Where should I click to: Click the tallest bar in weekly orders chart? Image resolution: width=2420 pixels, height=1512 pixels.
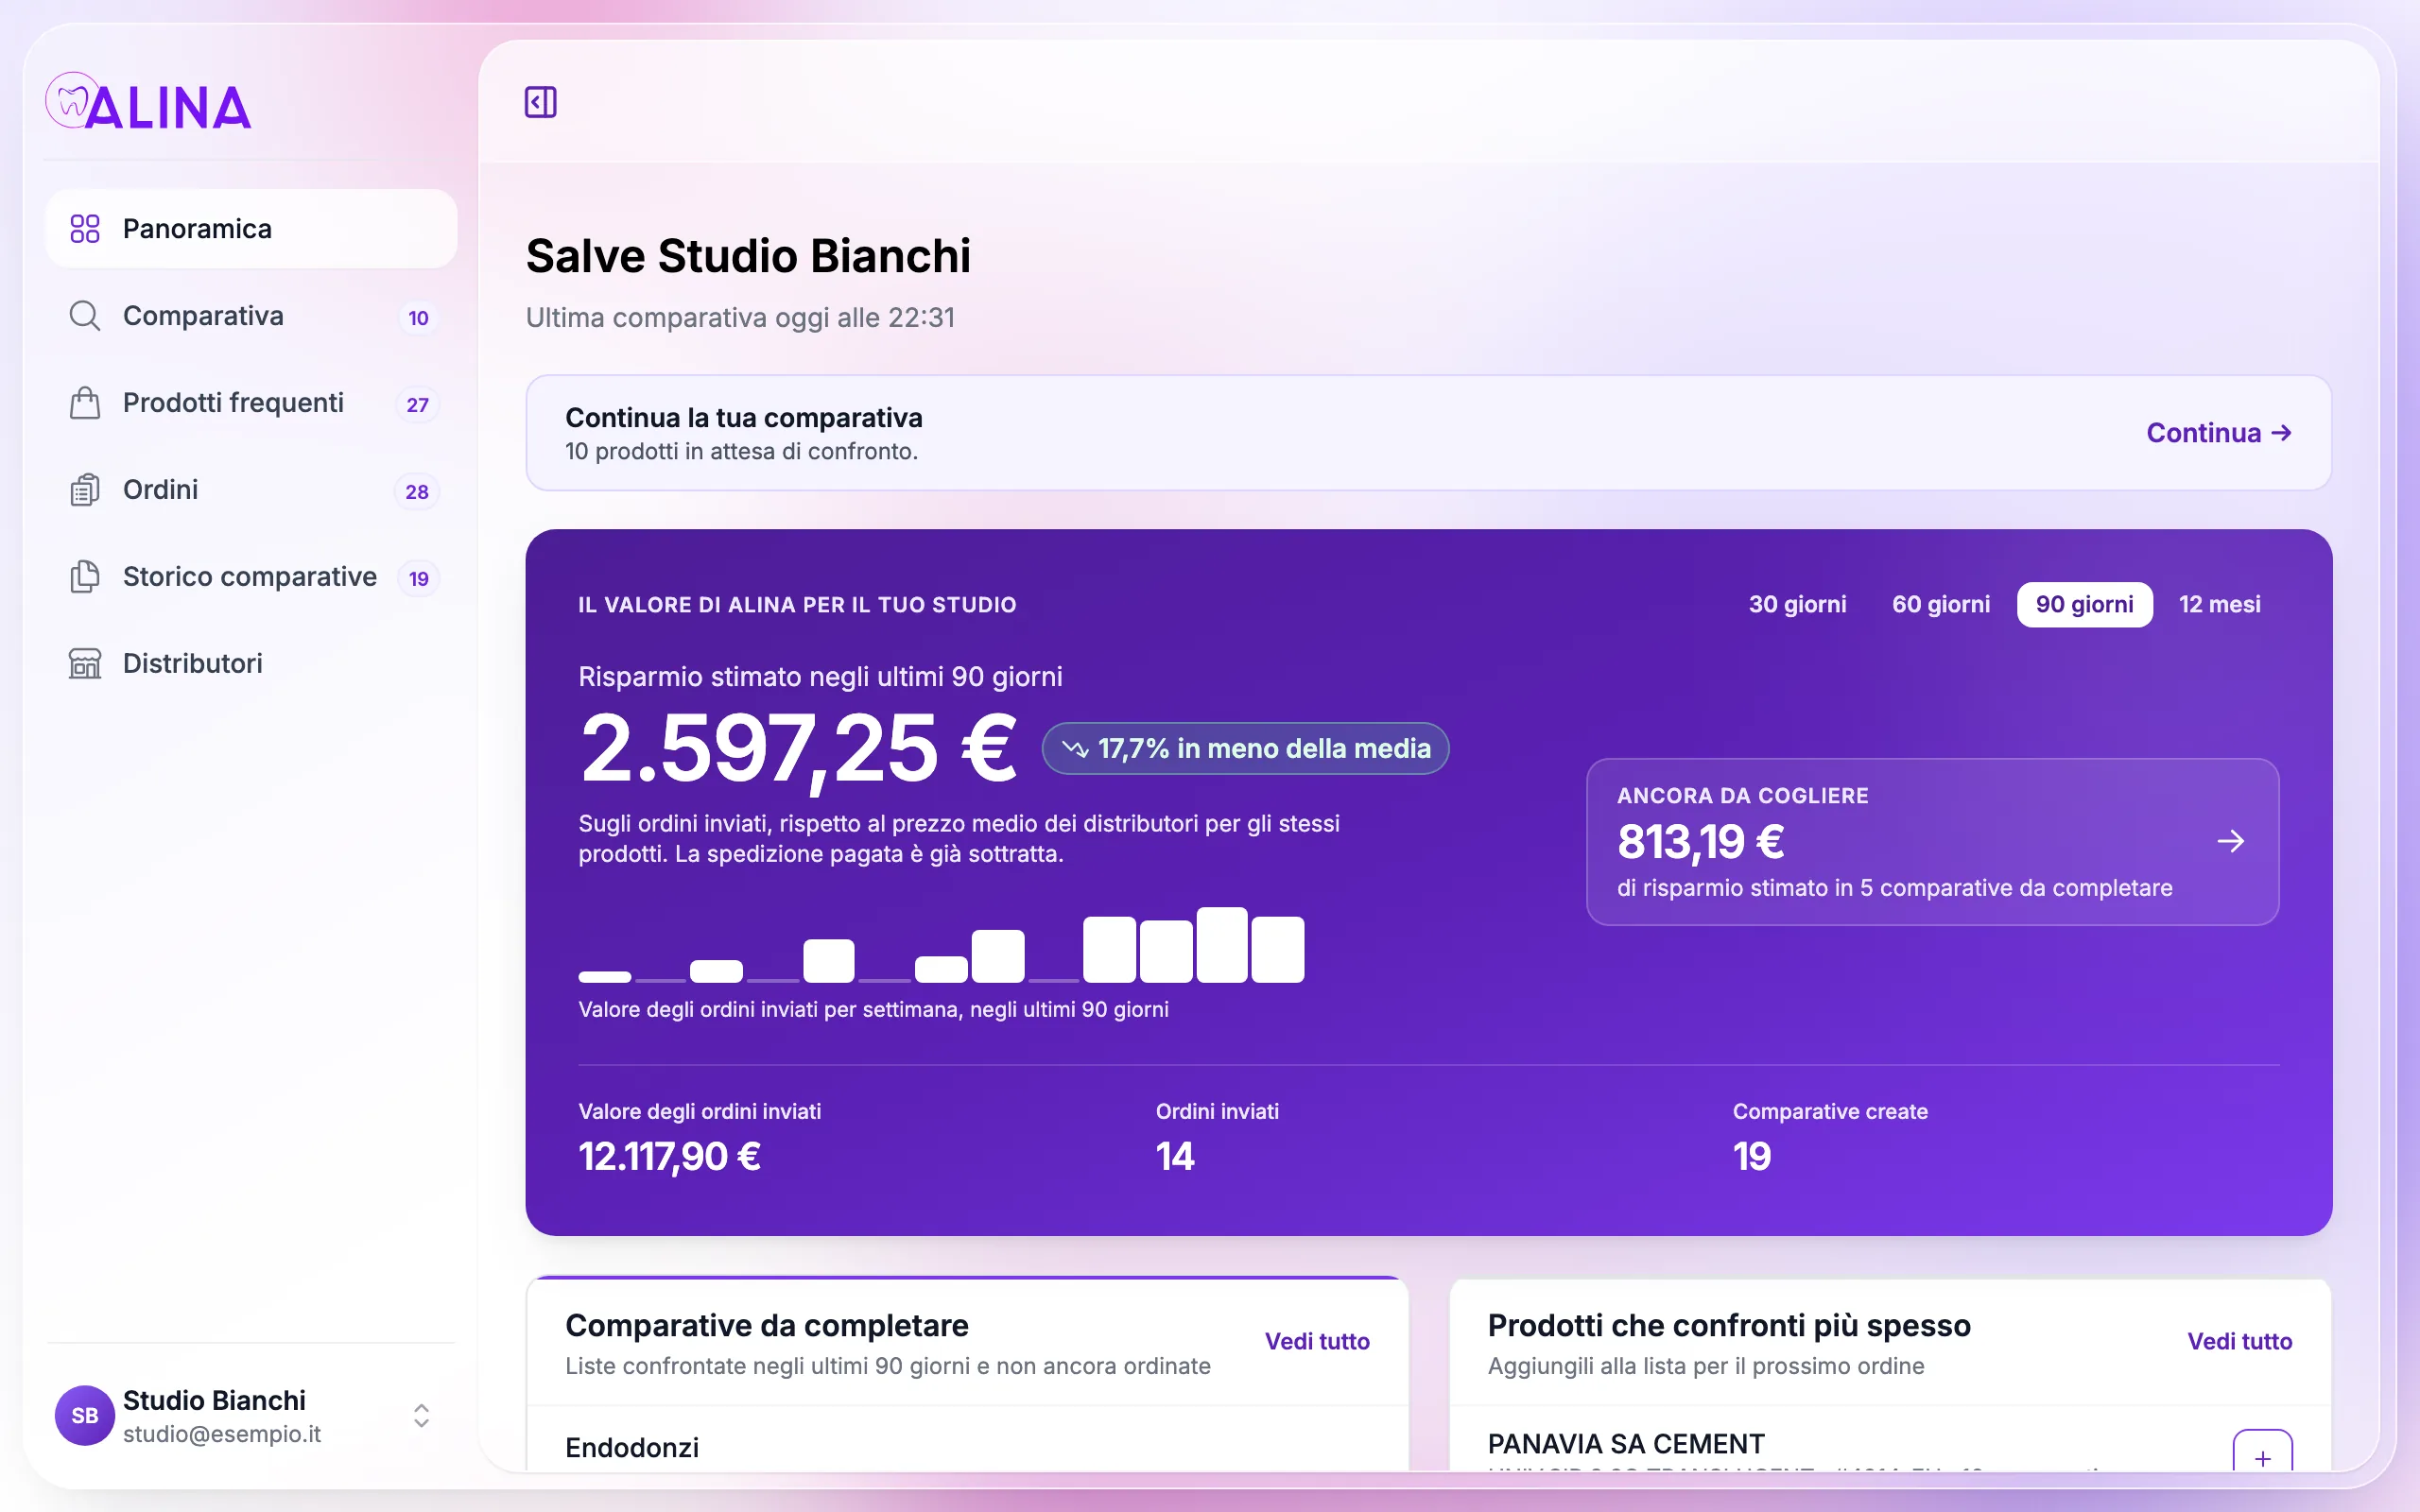1221,945
